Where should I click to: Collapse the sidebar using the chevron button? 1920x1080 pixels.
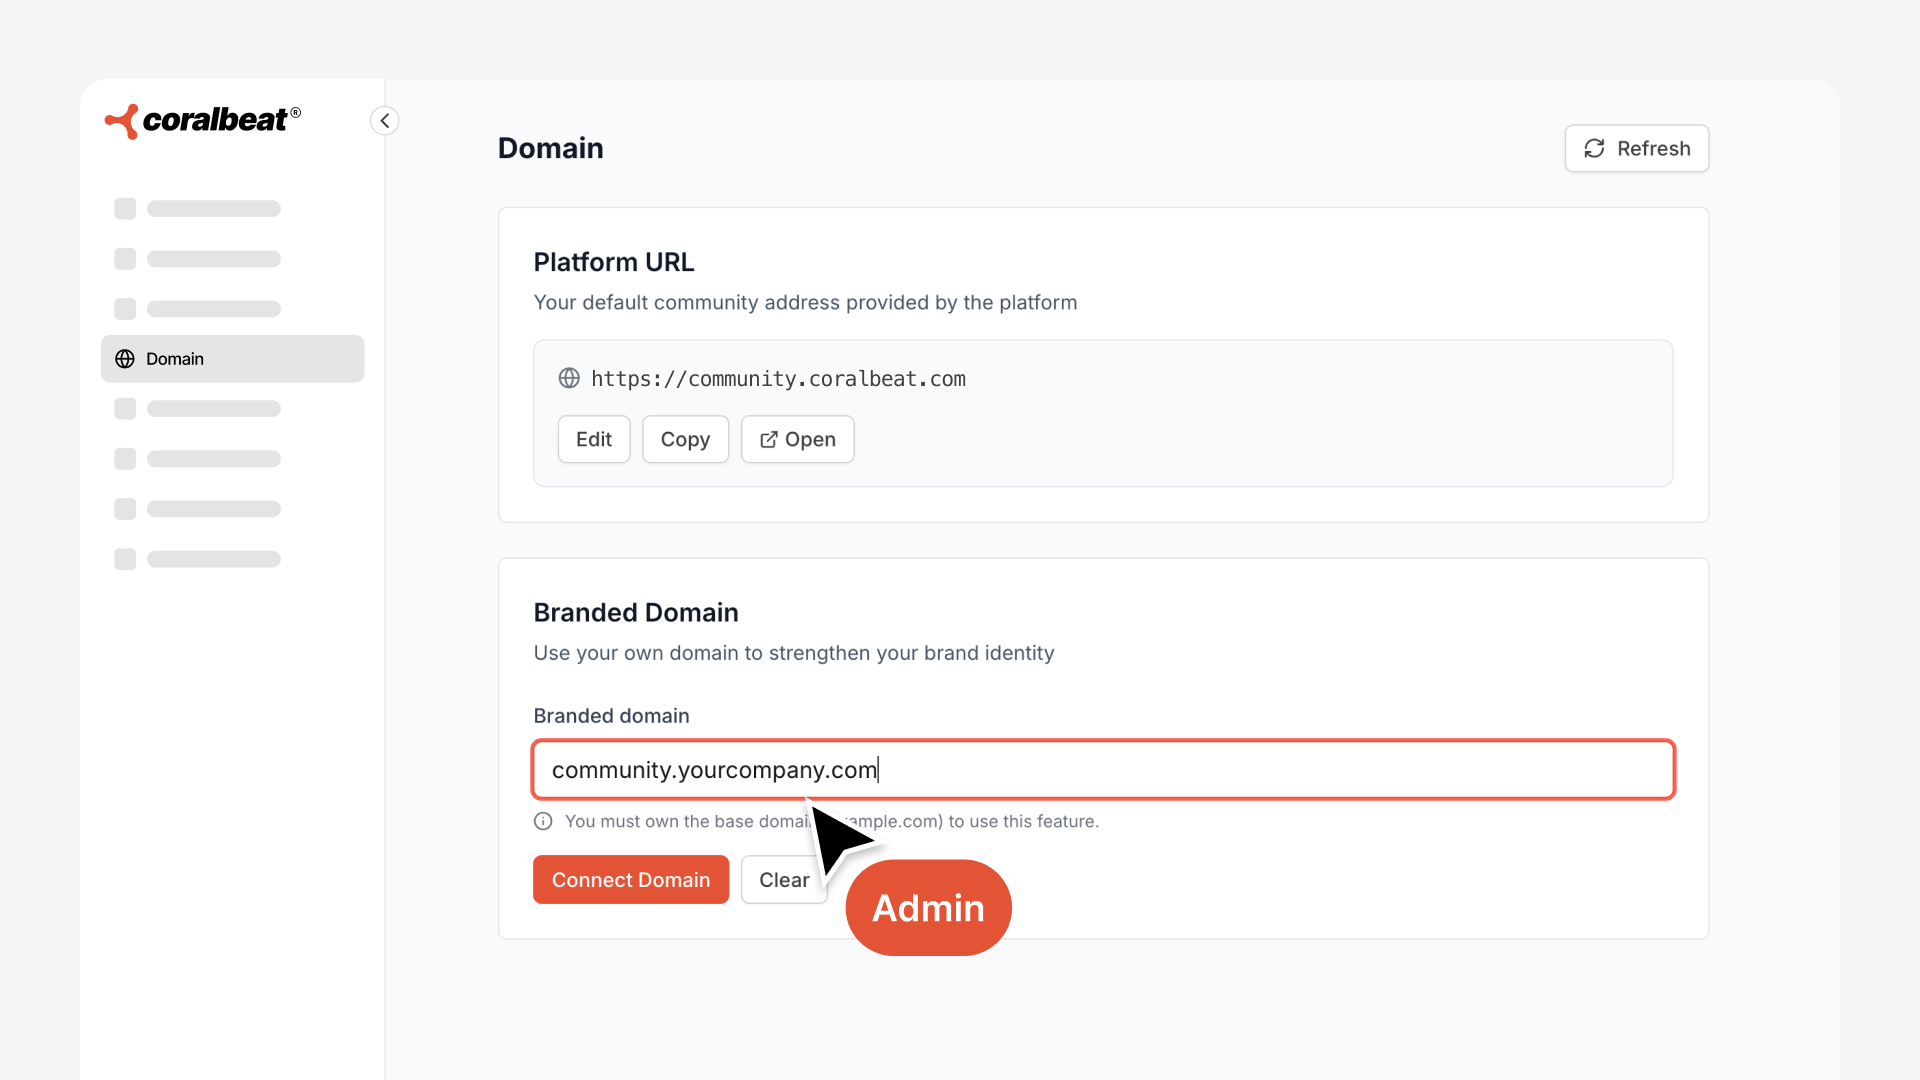coord(385,120)
